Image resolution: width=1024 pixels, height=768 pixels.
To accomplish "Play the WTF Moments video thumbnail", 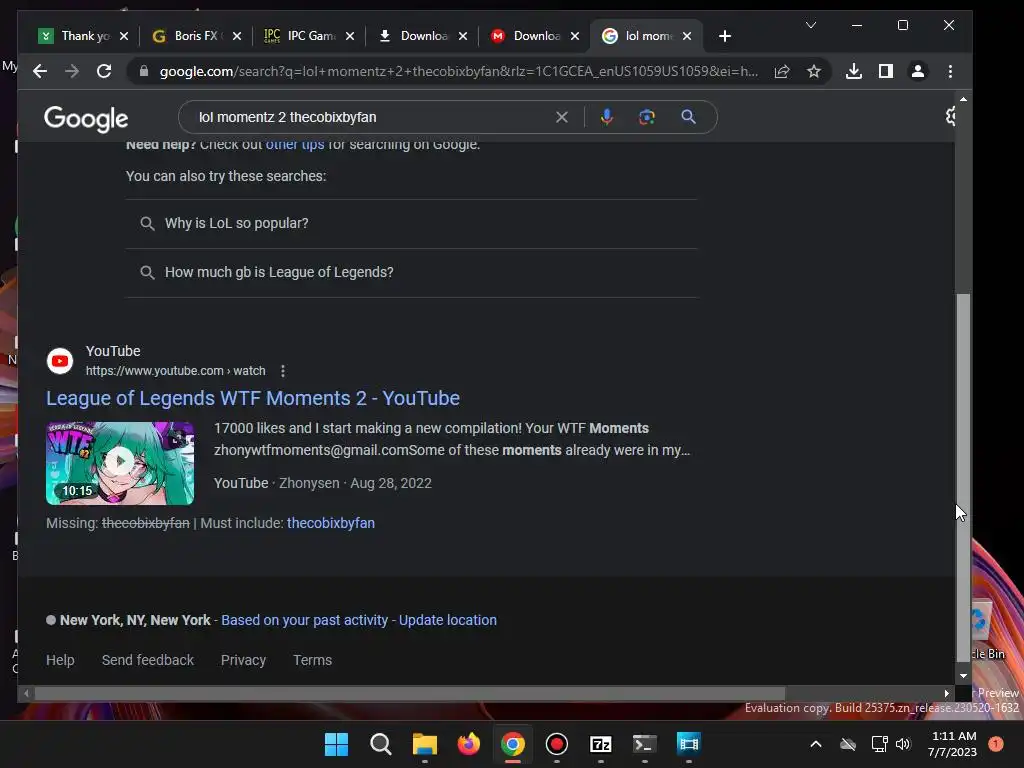I will [120, 463].
